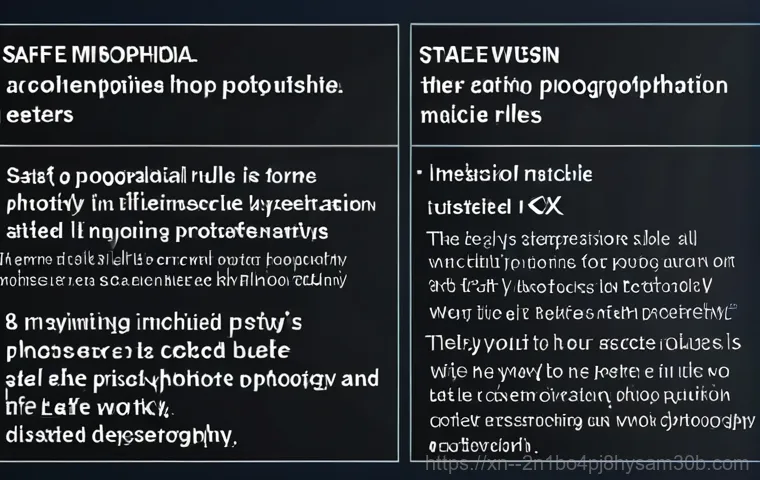The image size is (760, 480).
Task: Click the paragraph line starting 'The teglys'
Action: tap(562, 239)
